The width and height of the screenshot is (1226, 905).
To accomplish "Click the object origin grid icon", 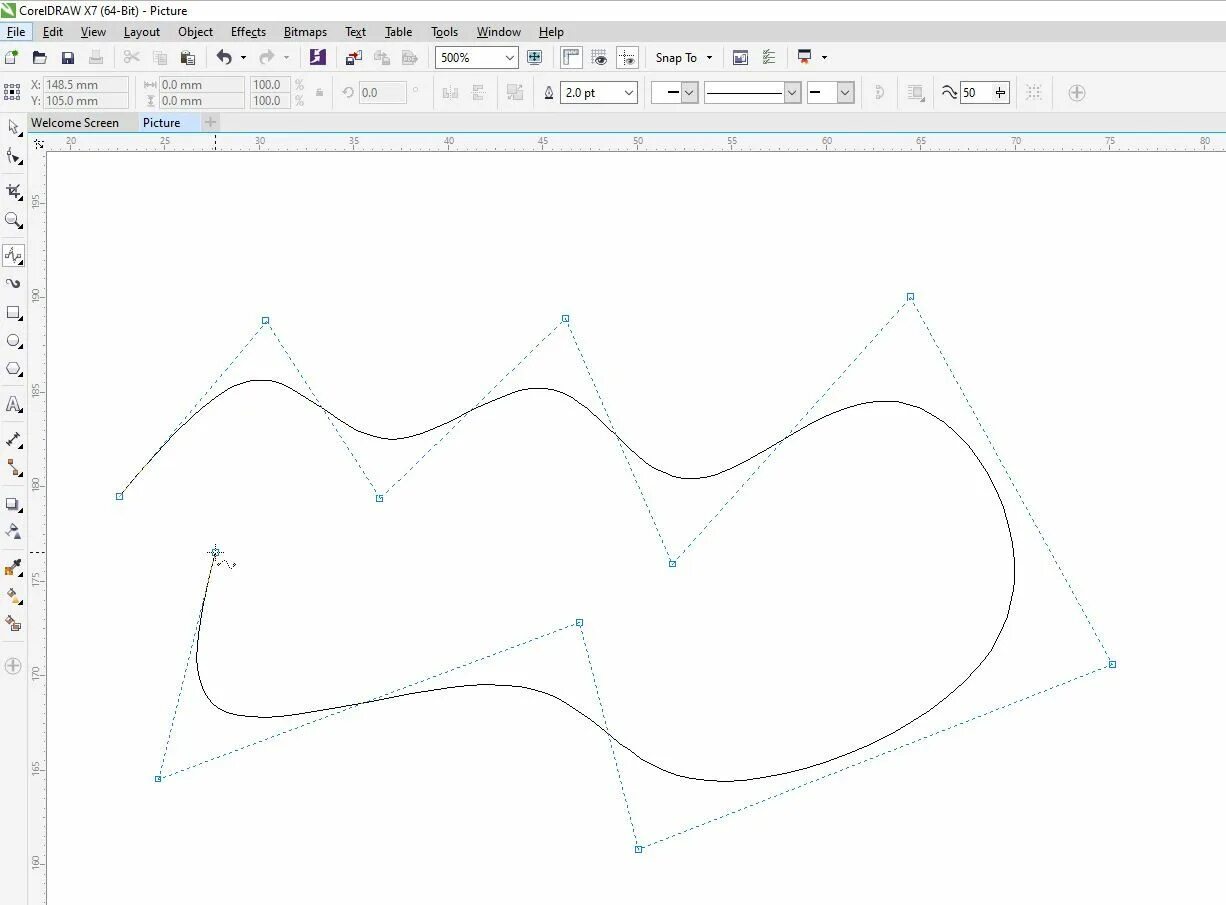I will point(12,92).
